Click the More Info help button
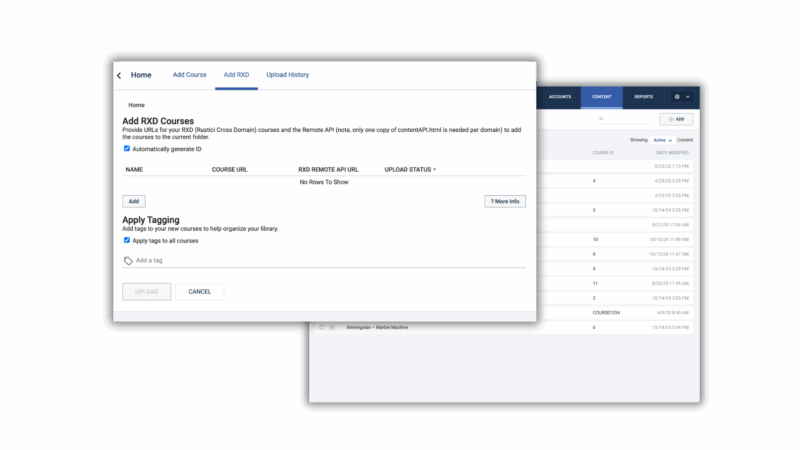 (505, 201)
